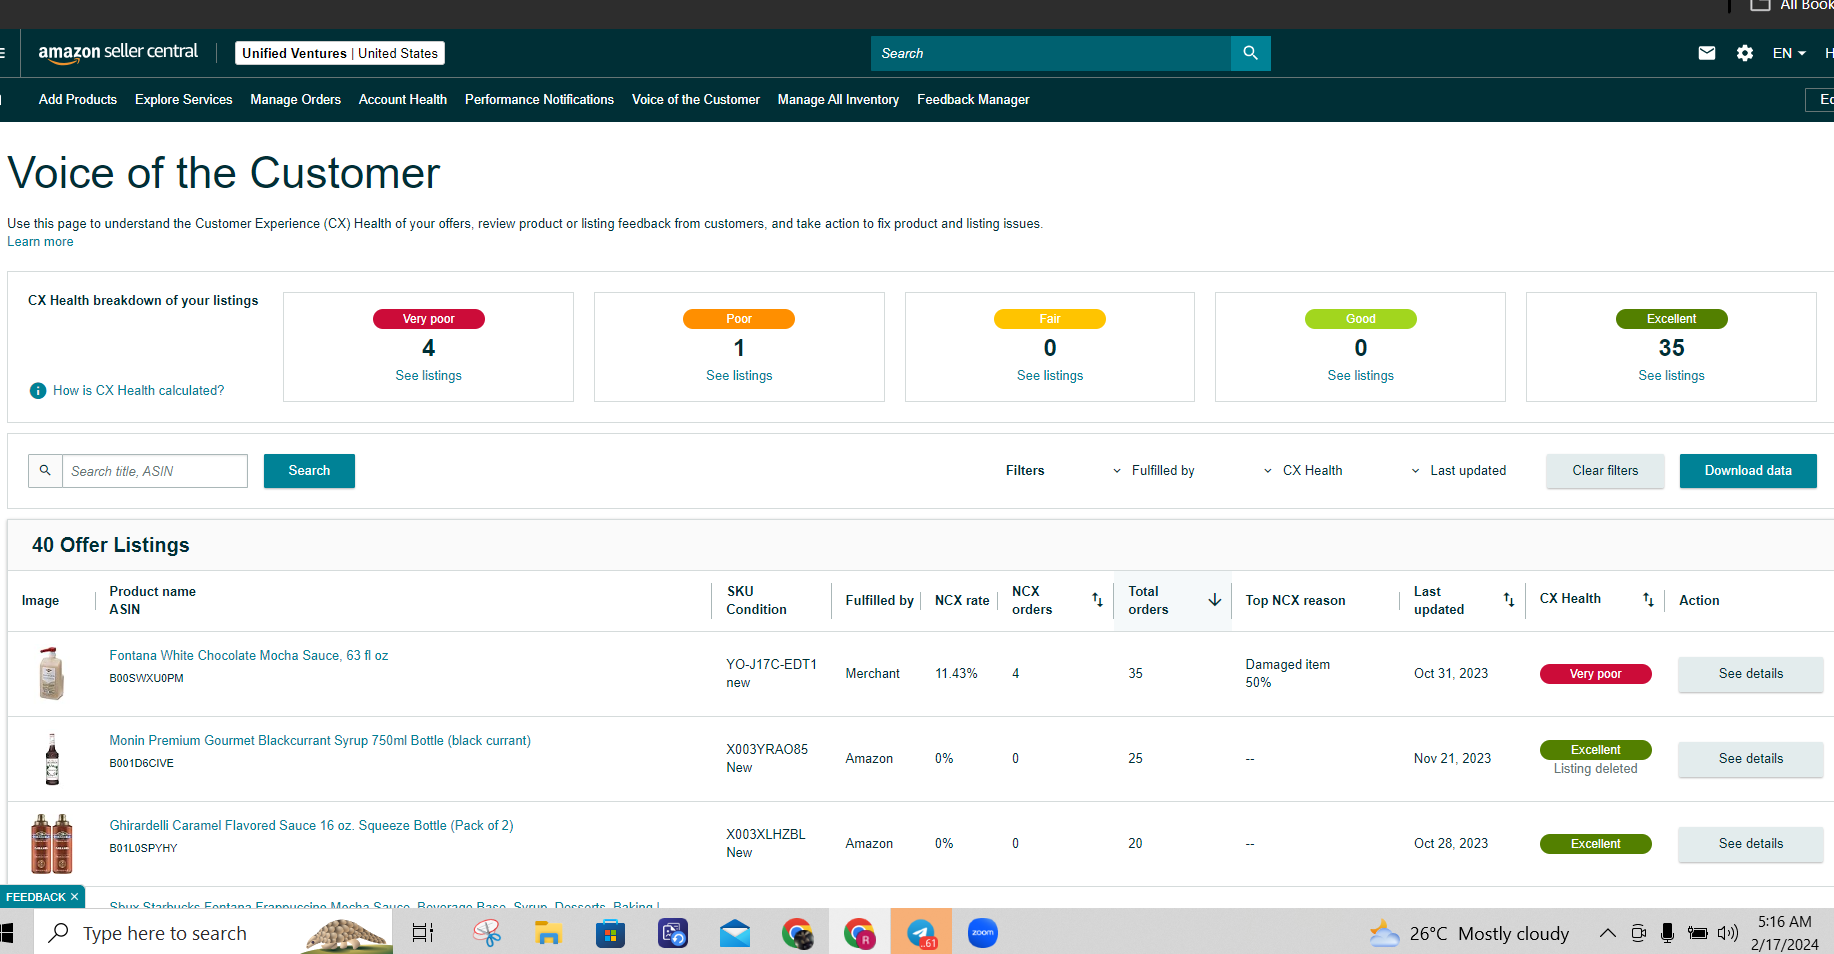Sort by NCX orders using its sort arrows
Screen dimensions: 1834x954
(x=1097, y=600)
